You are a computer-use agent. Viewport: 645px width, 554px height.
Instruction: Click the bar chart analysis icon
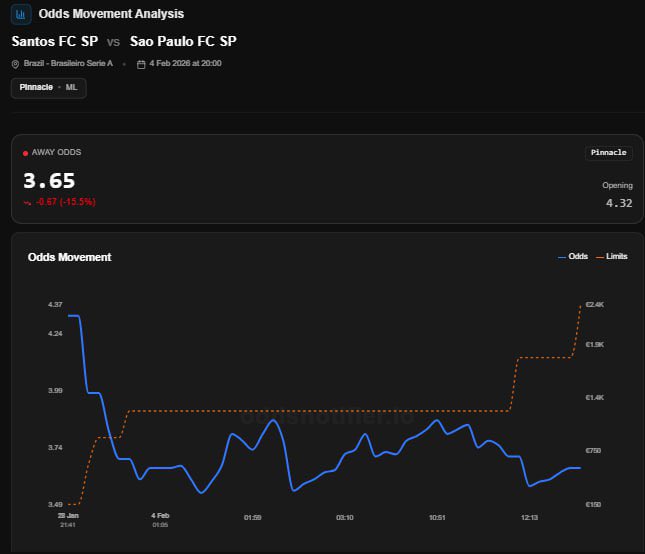coord(21,14)
